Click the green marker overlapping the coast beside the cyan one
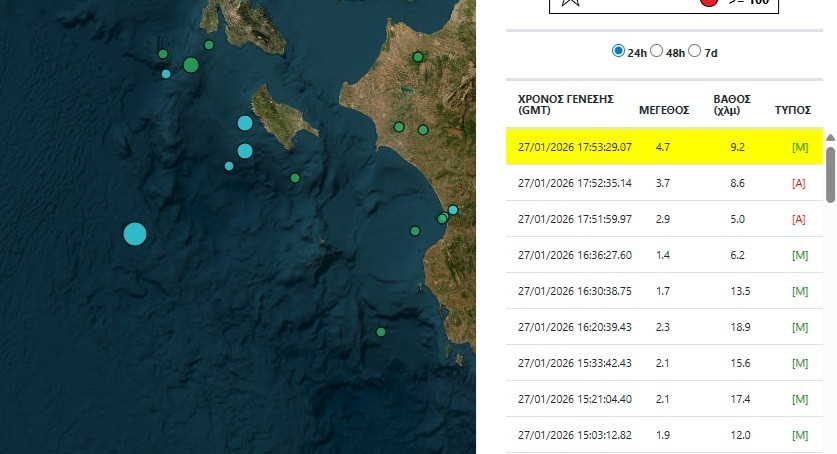 (x=442, y=218)
